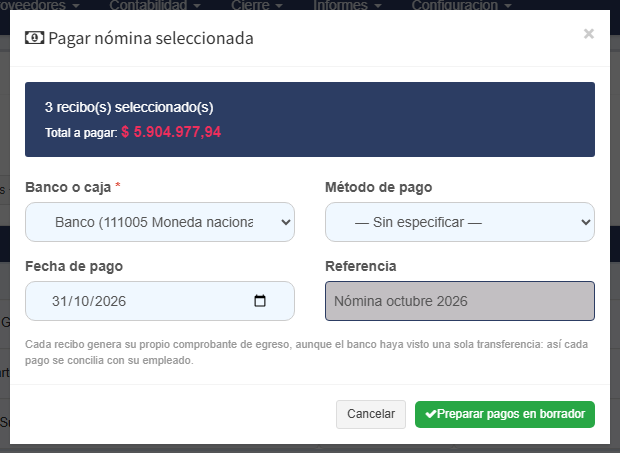Open the Informes menu in background navbar
The width and height of the screenshot is (620, 453).
coord(347,5)
